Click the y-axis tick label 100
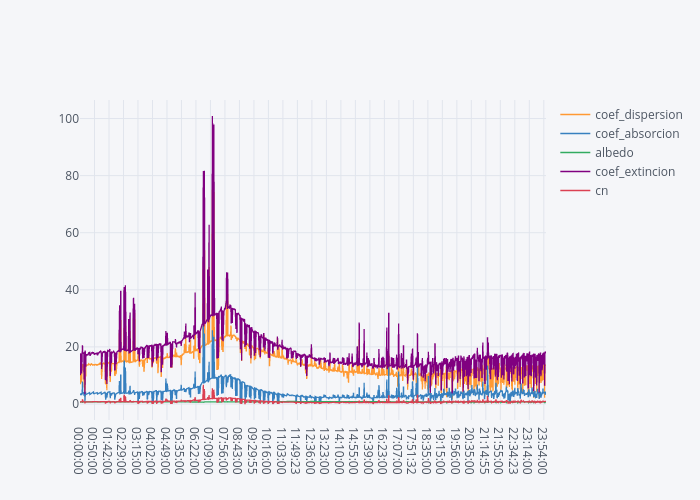 point(69,119)
